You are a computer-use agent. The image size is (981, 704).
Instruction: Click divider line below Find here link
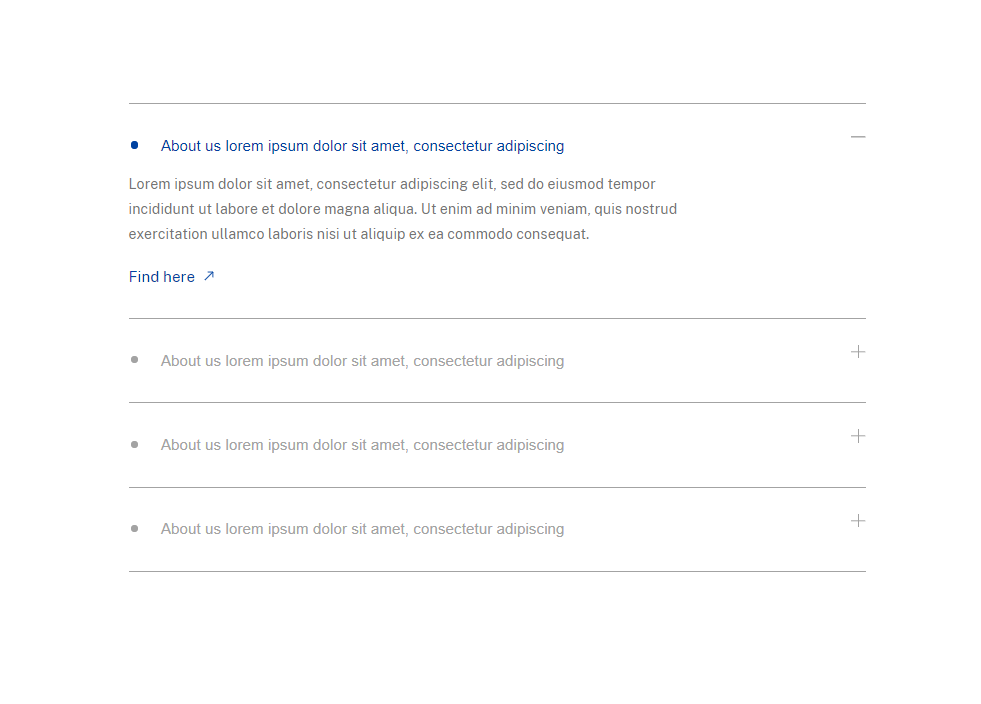tap(497, 319)
